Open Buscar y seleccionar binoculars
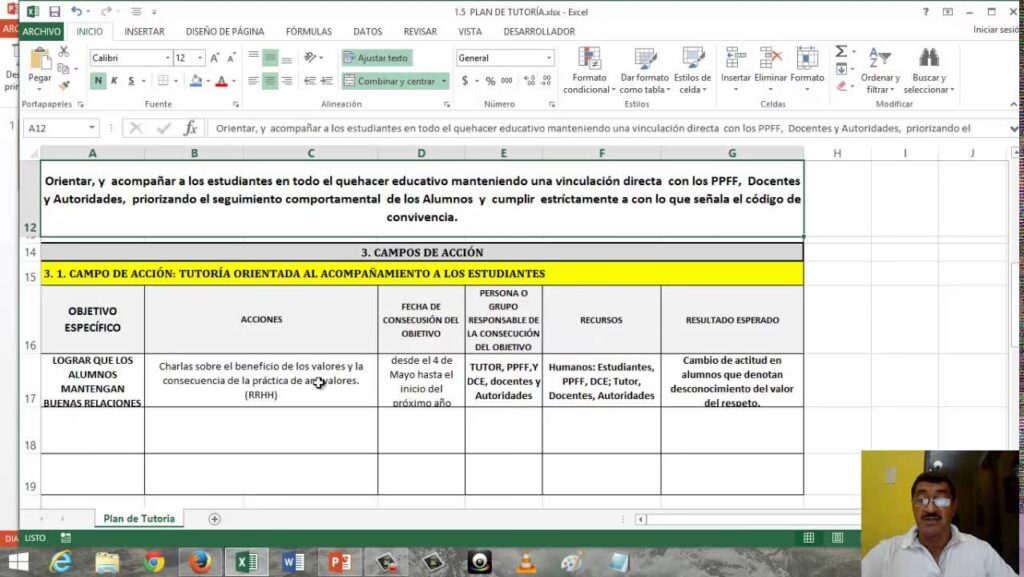The width and height of the screenshot is (1024, 577). pos(929,59)
